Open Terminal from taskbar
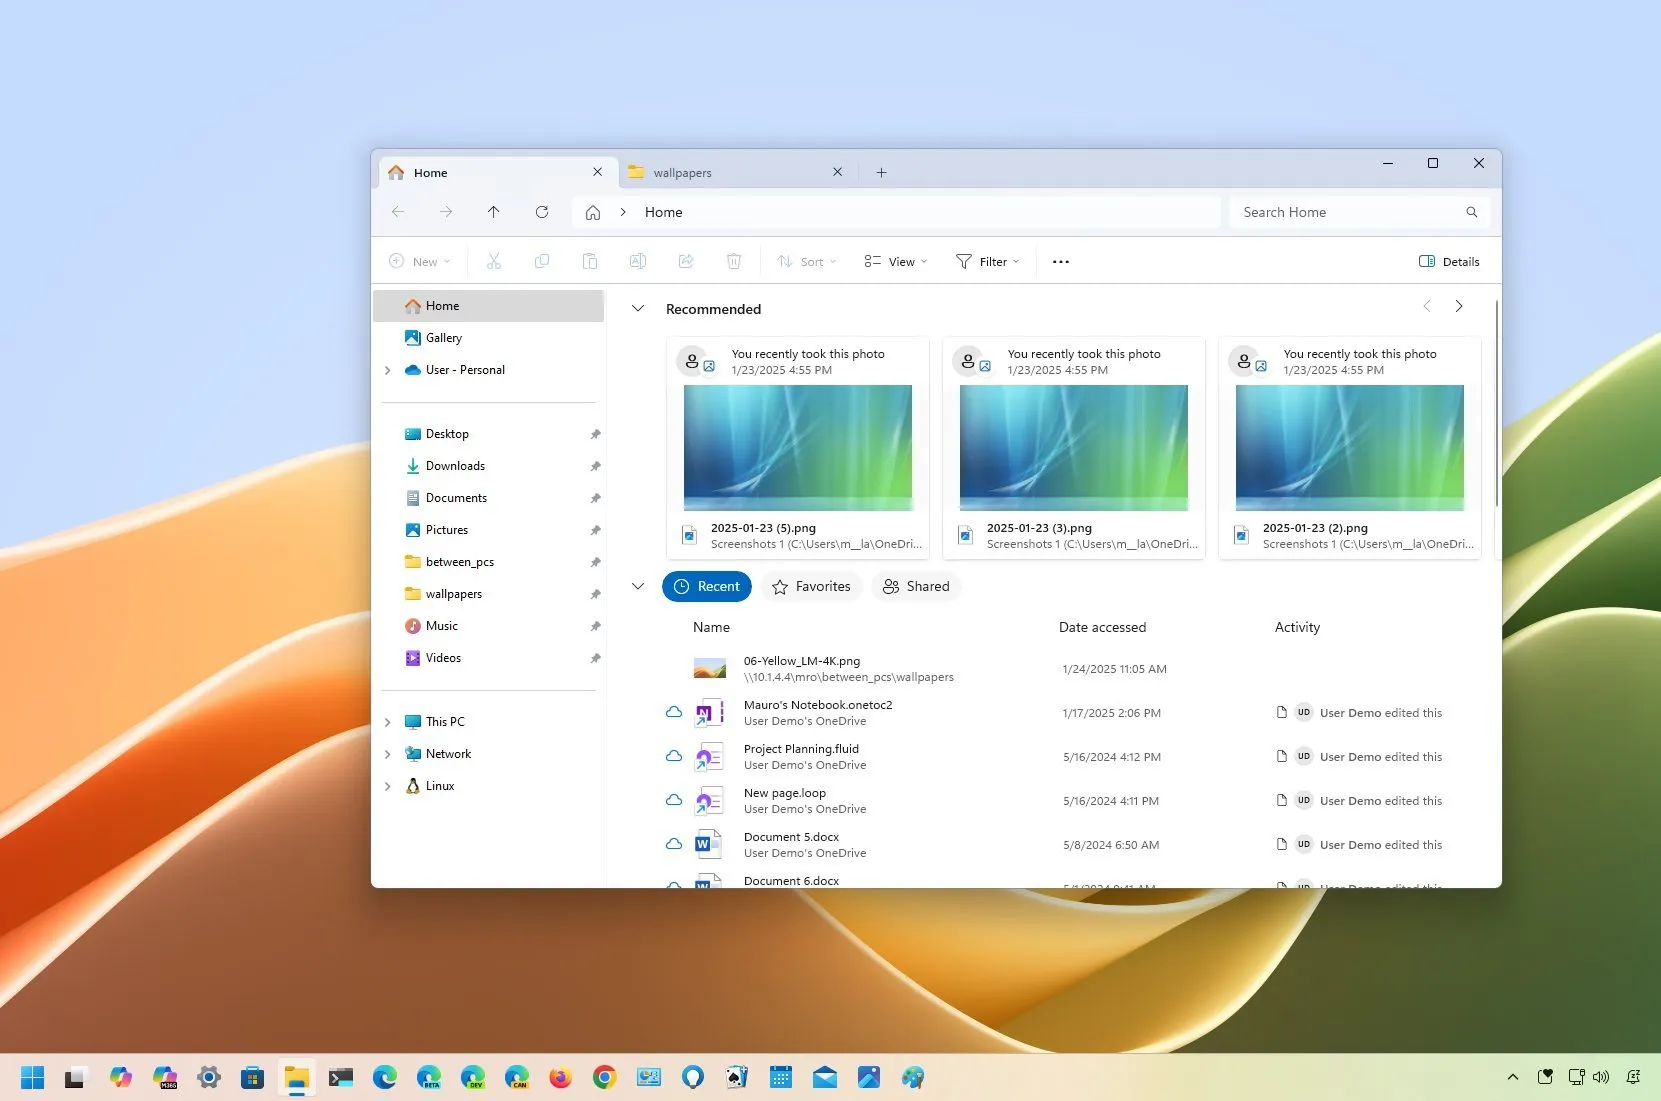 (x=341, y=1077)
